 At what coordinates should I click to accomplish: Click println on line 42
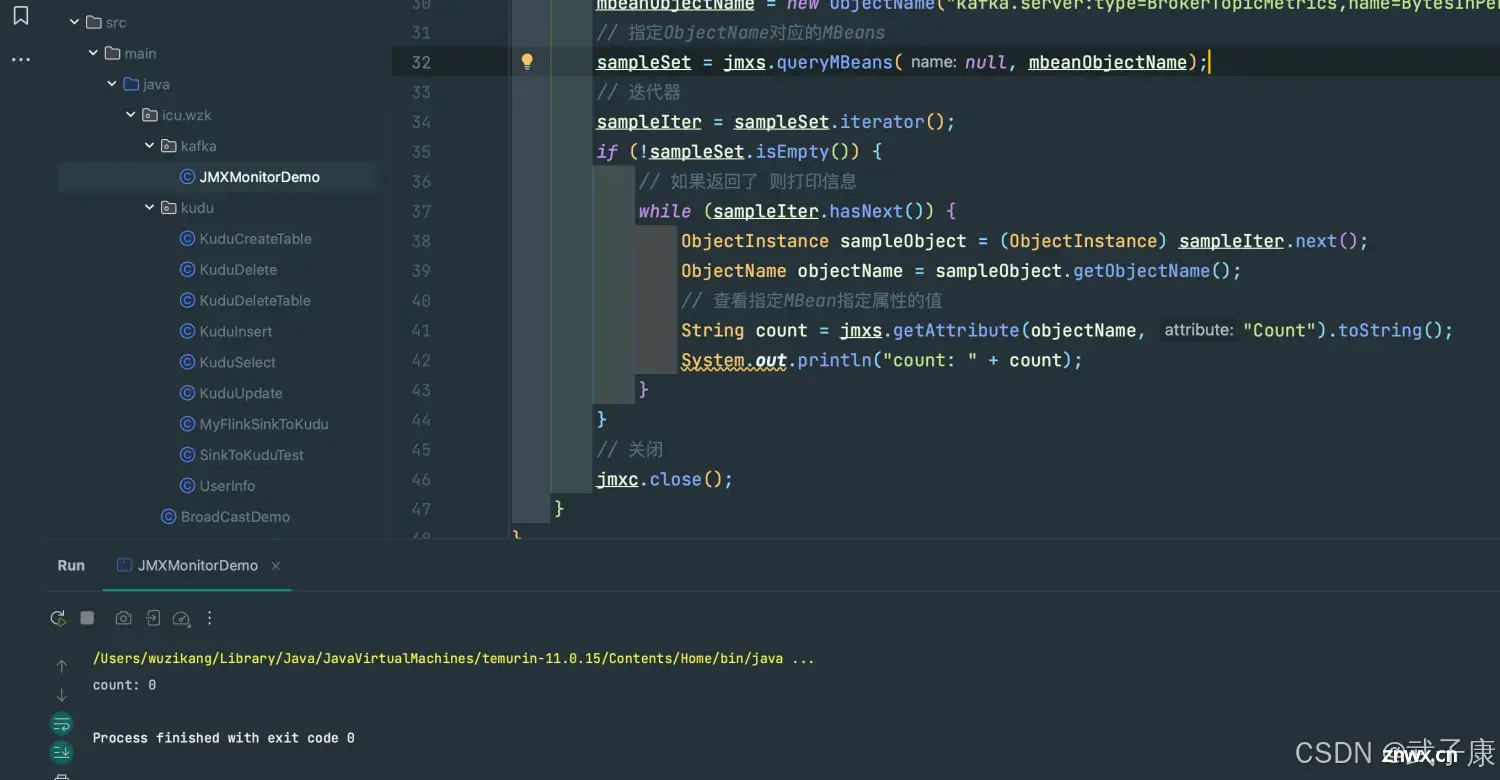[833, 360]
